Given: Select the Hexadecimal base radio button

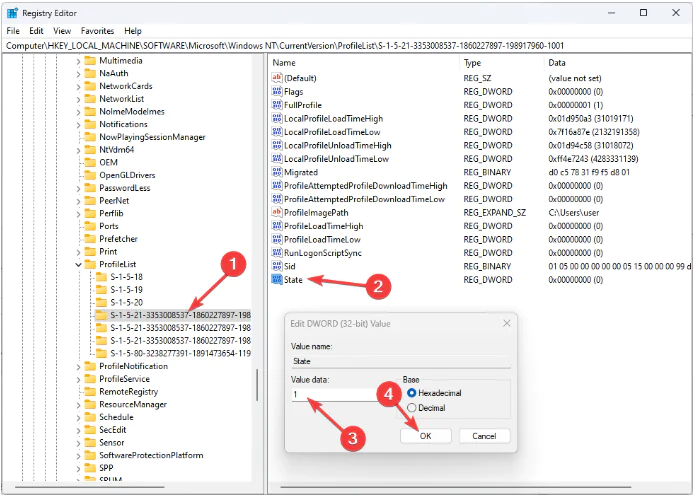Looking at the screenshot, I should (411, 393).
